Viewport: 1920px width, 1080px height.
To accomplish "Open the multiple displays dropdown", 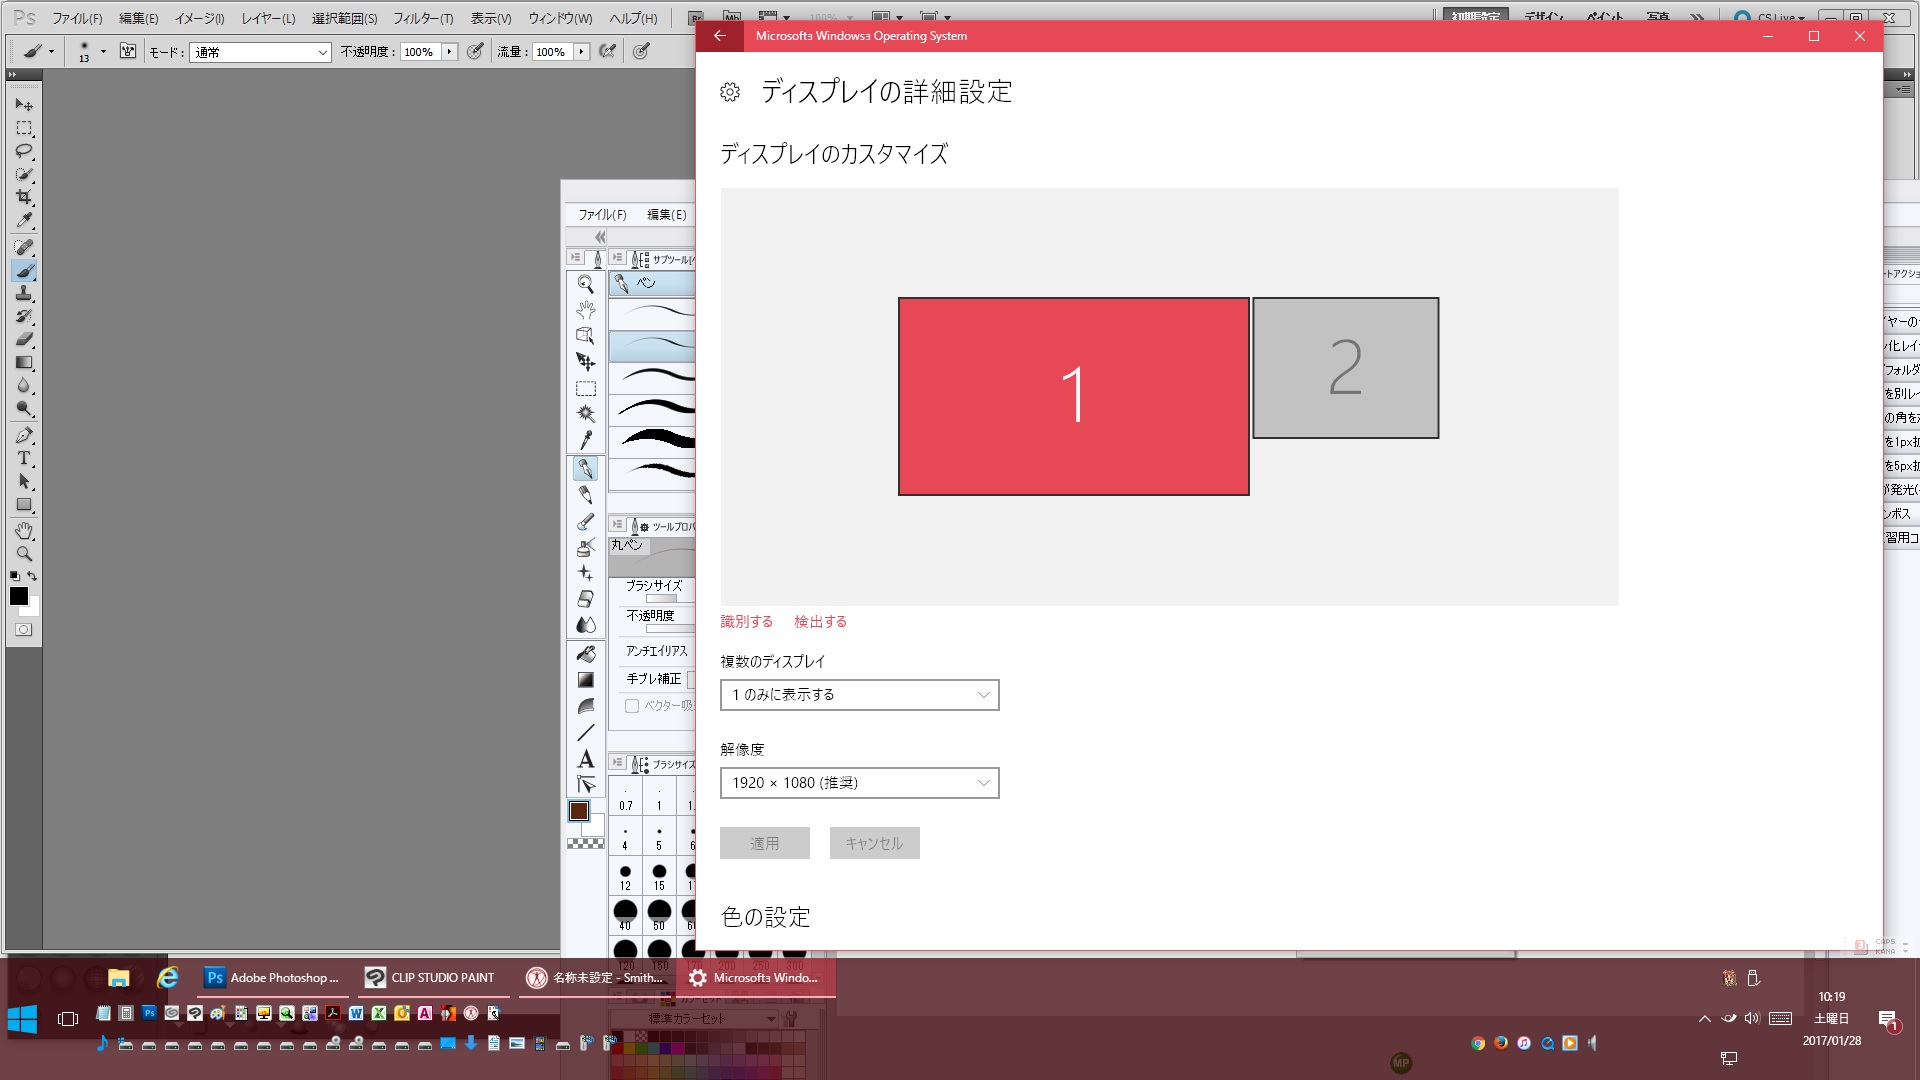I will click(859, 695).
